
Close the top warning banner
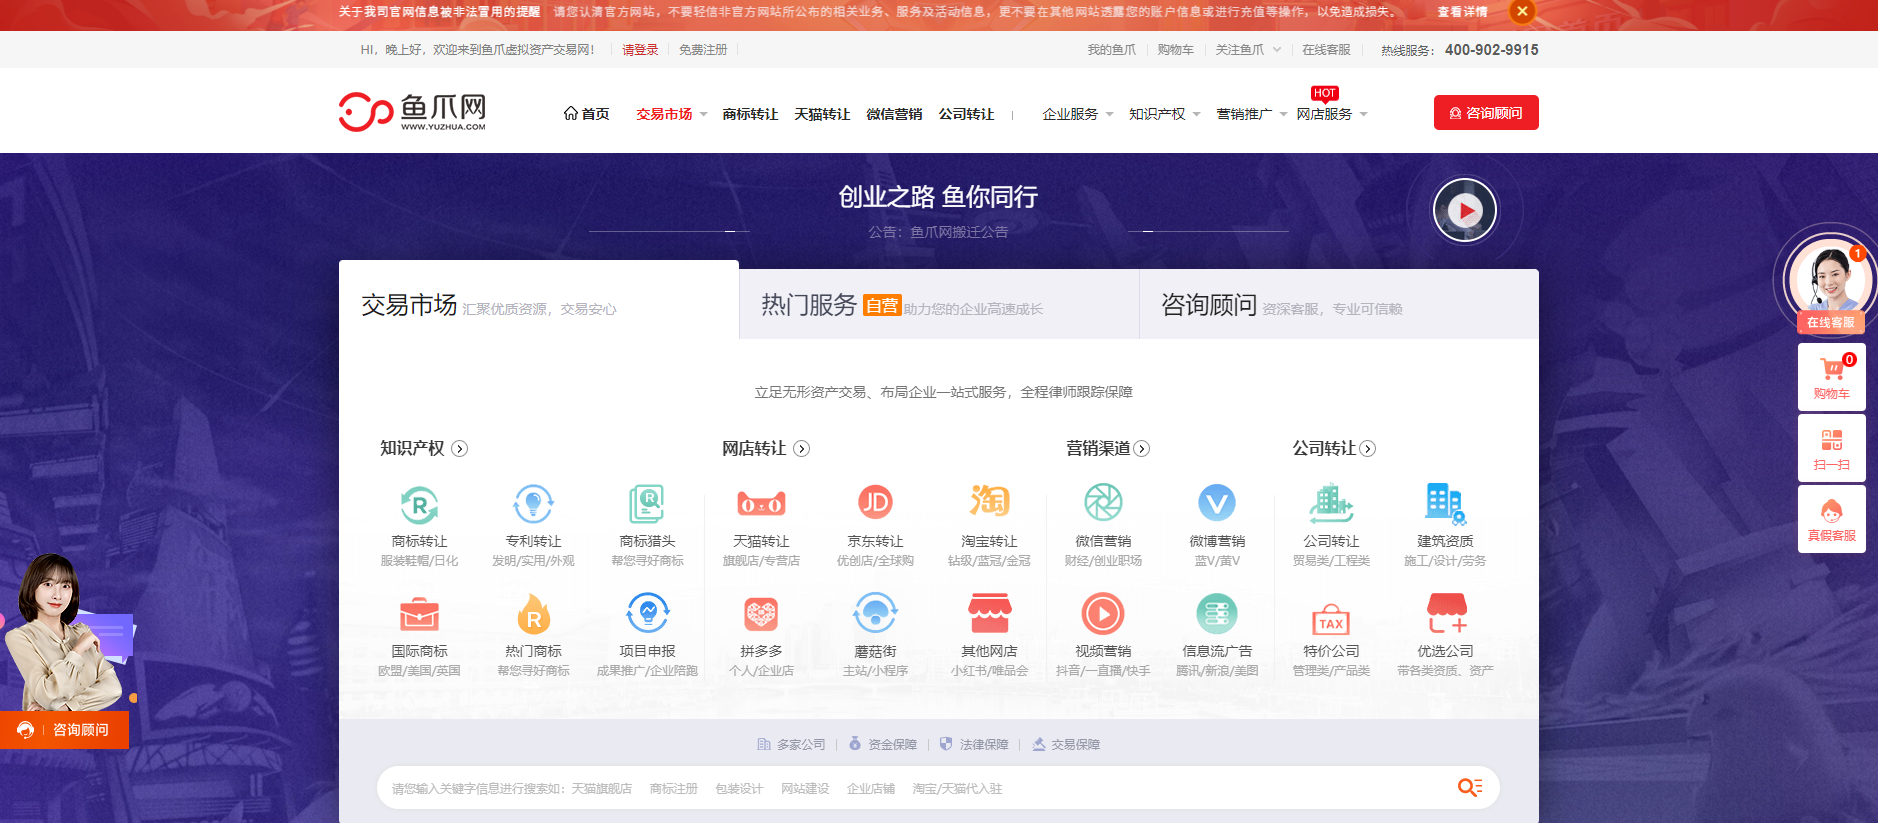[x=1521, y=12]
